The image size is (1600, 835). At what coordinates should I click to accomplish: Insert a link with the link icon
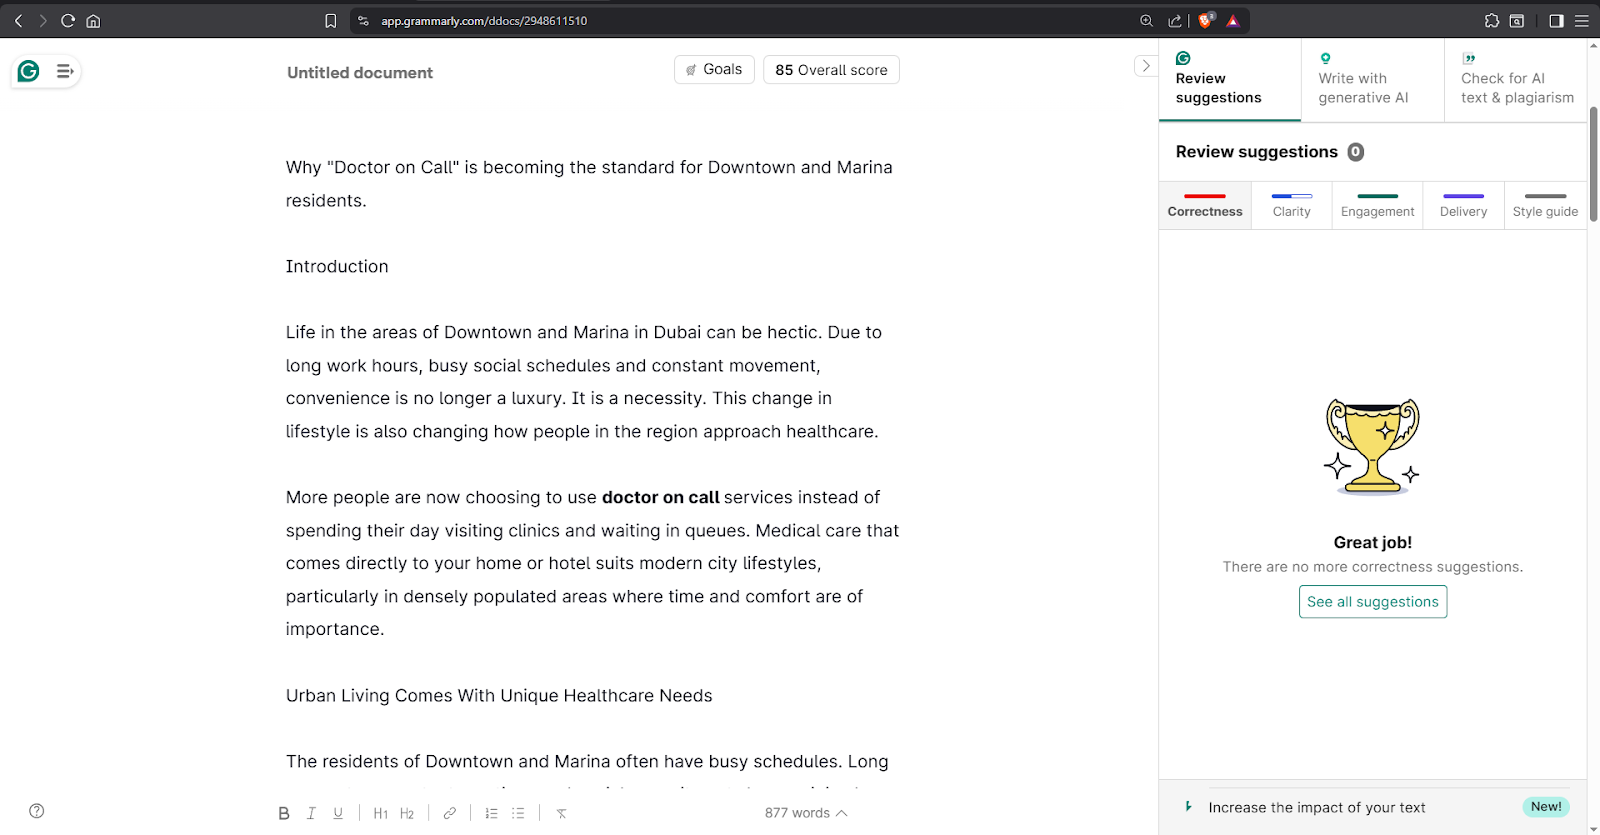click(450, 813)
